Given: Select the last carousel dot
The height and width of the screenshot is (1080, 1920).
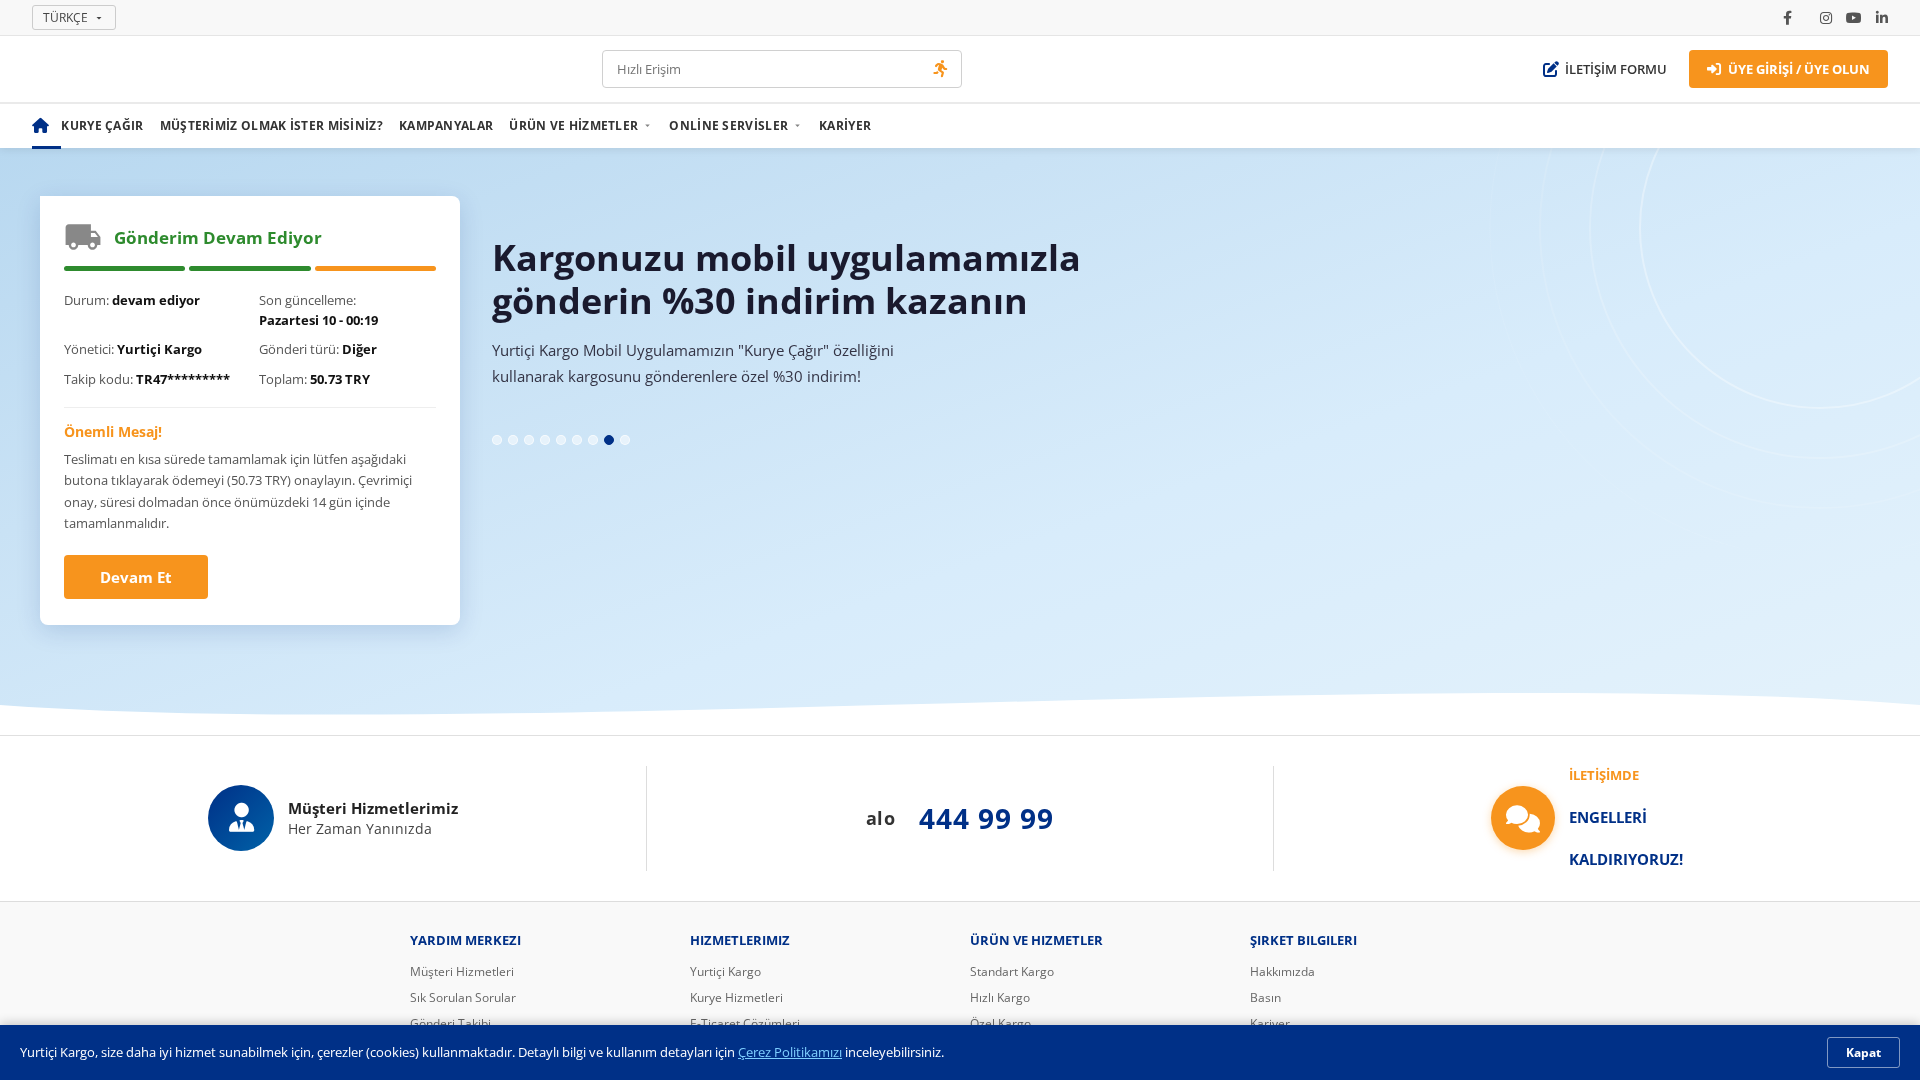Looking at the screenshot, I should (x=625, y=440).
